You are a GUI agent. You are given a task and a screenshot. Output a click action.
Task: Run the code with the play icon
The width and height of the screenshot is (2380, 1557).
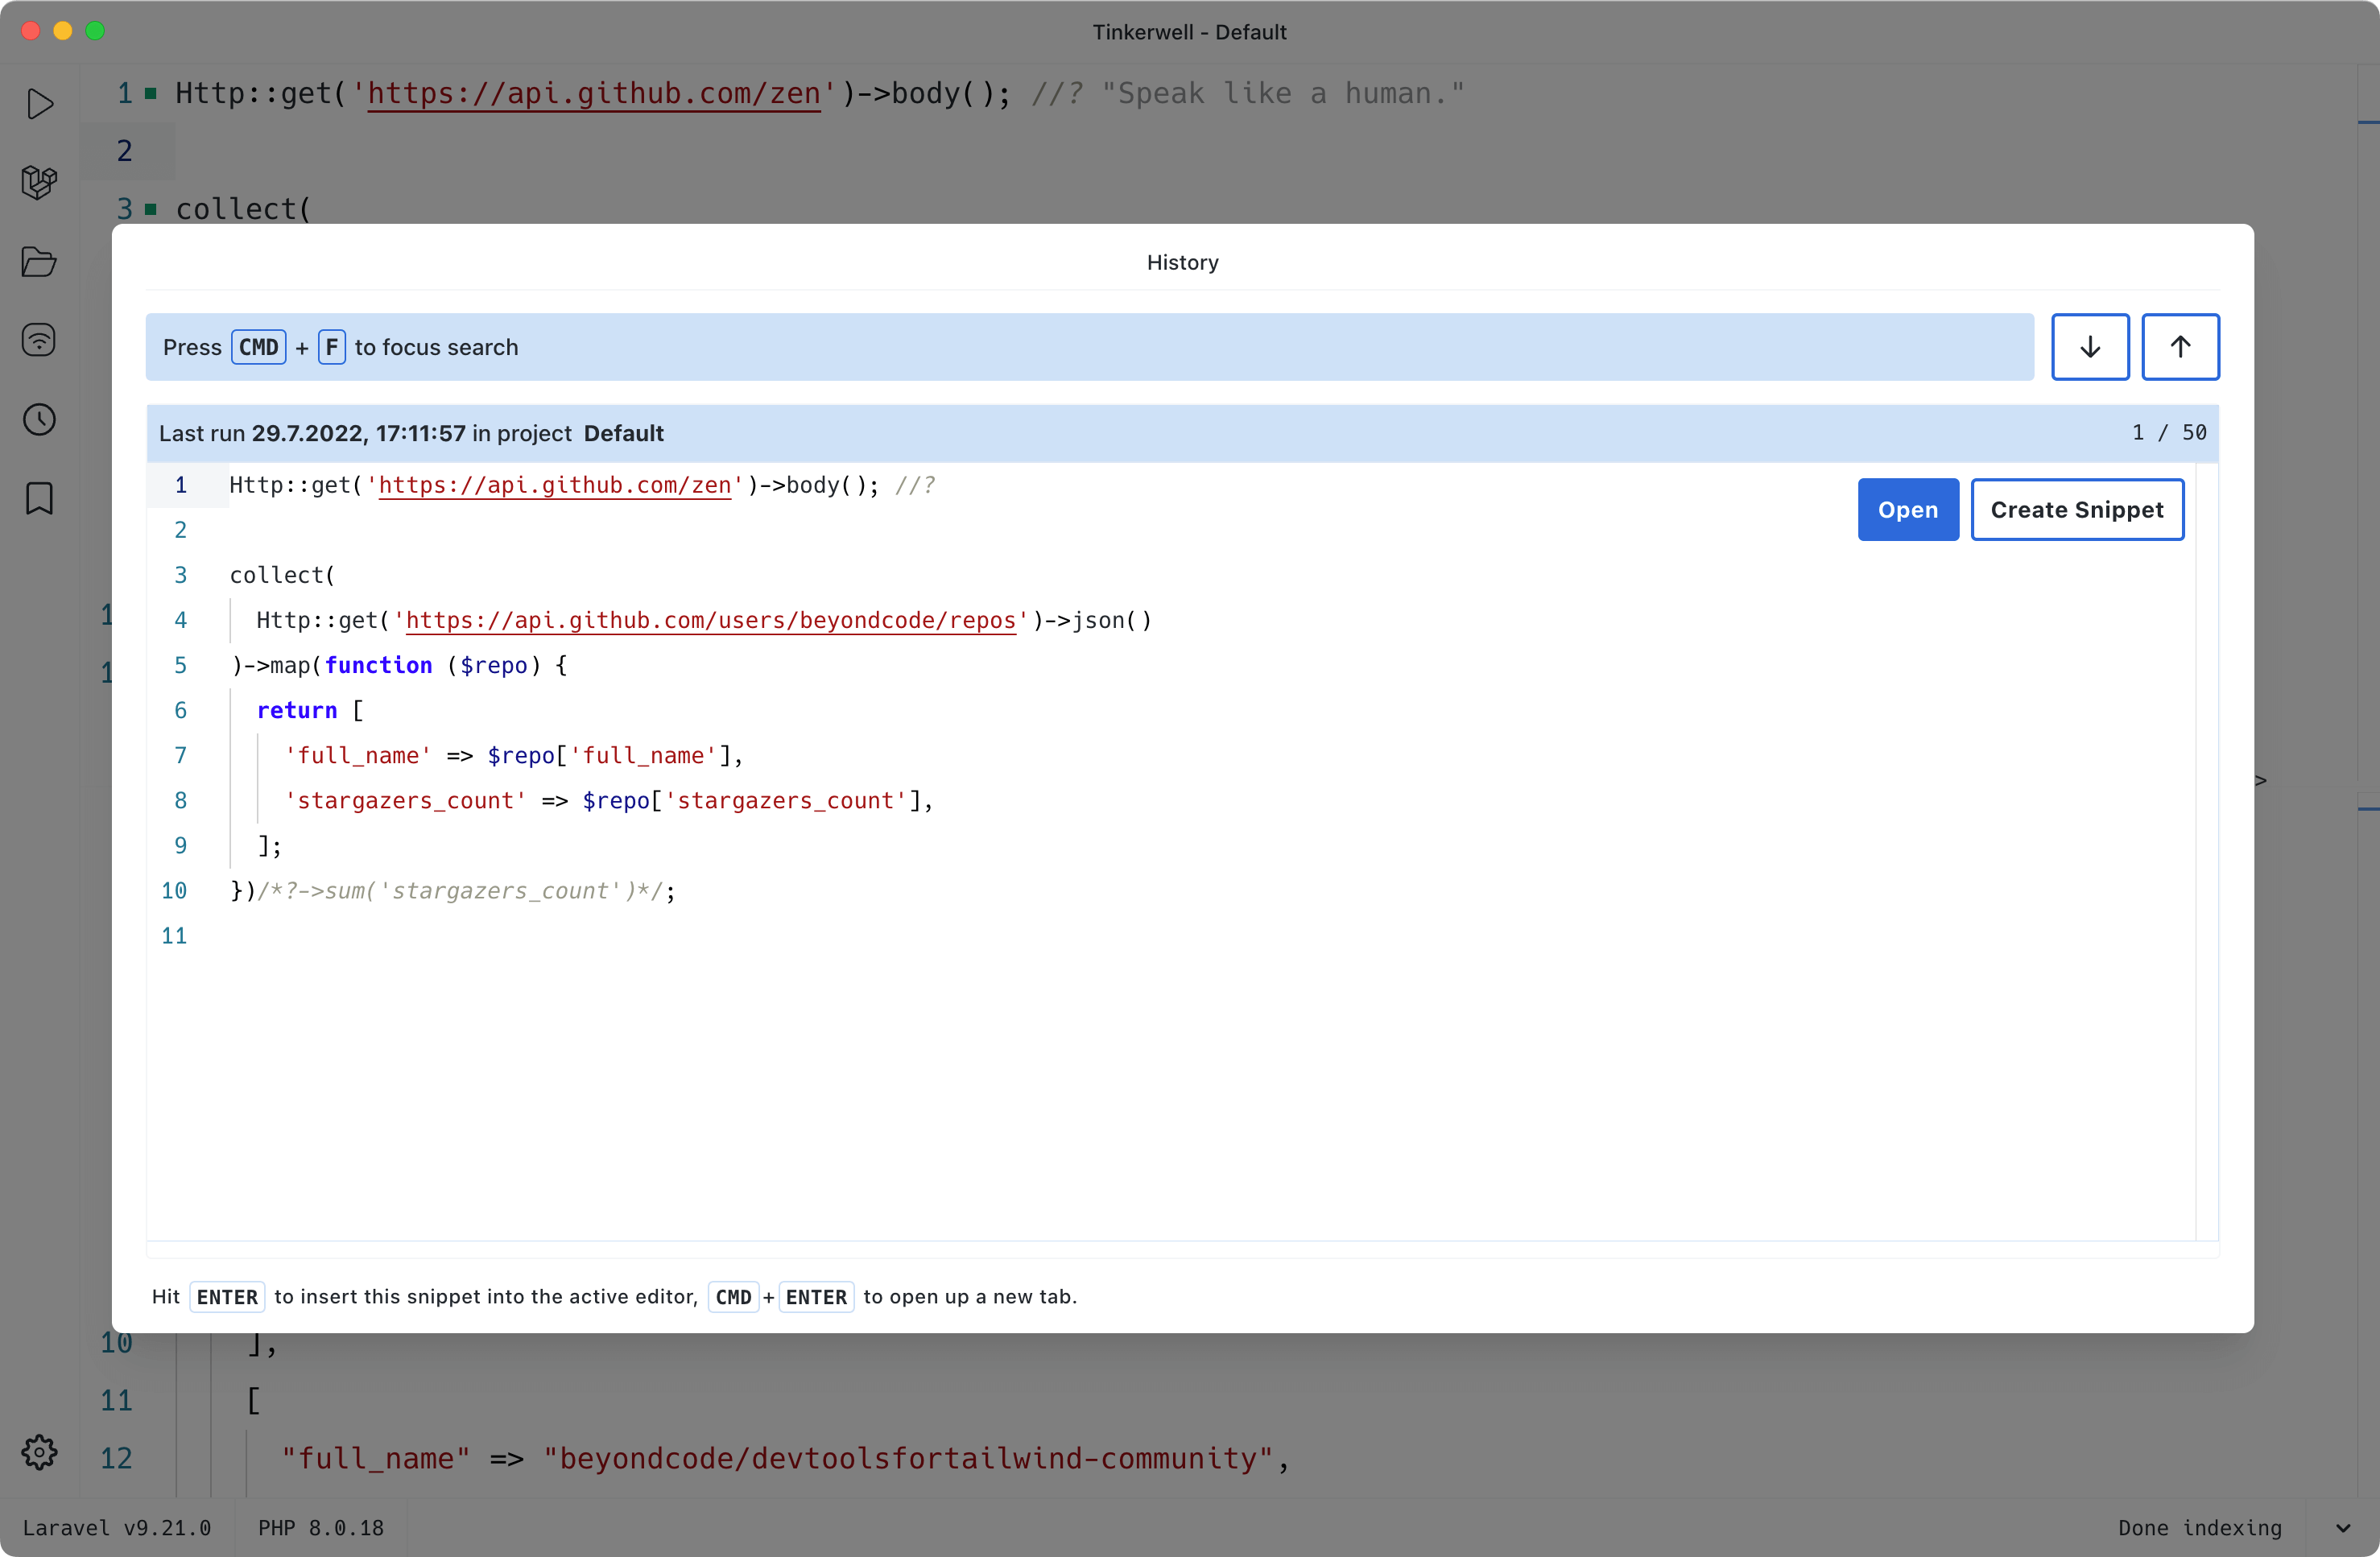(x=39, y=104)
